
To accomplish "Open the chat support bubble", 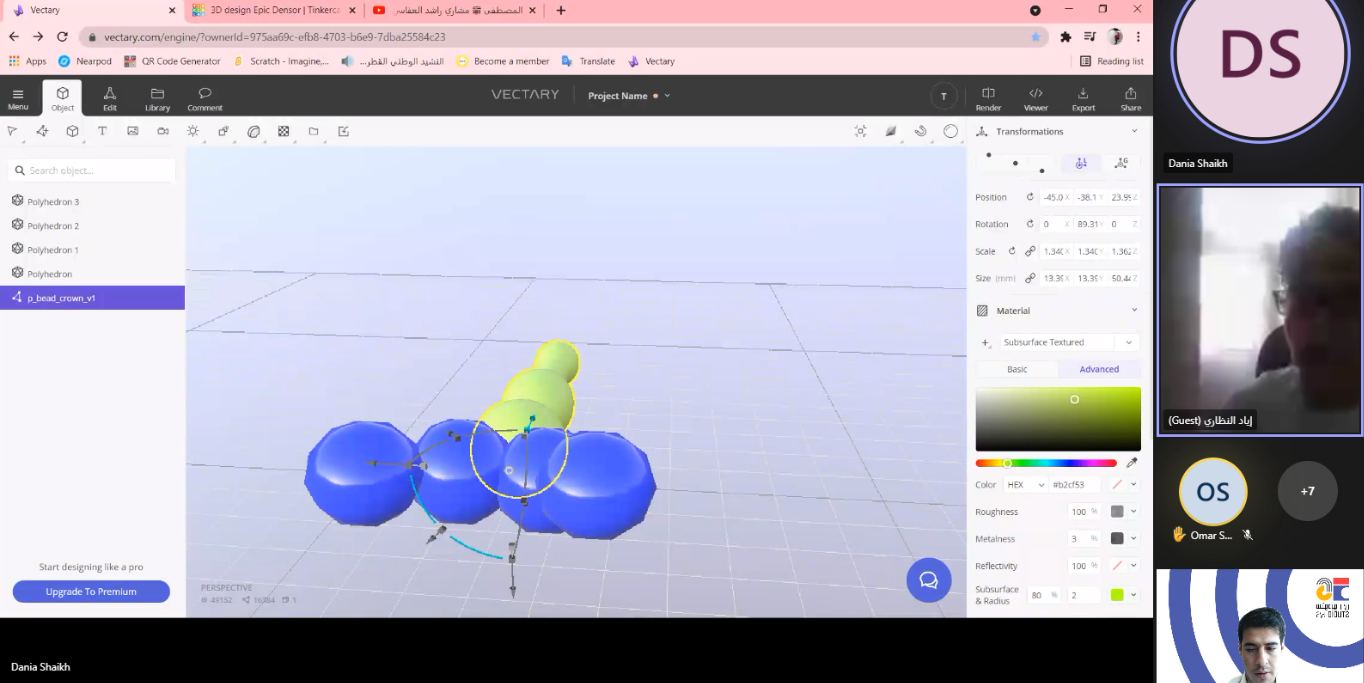I will coord(928,580).
